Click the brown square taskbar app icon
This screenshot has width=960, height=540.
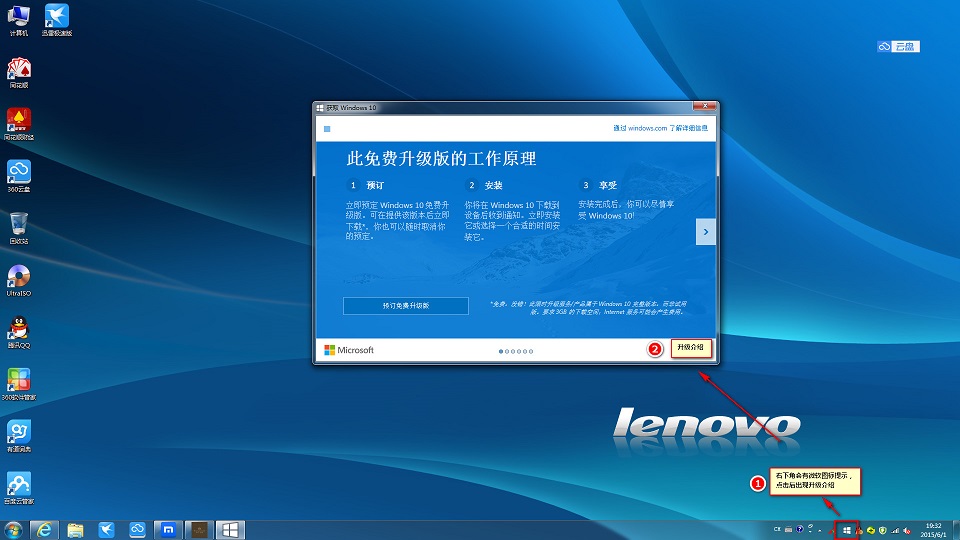point(200,530)
